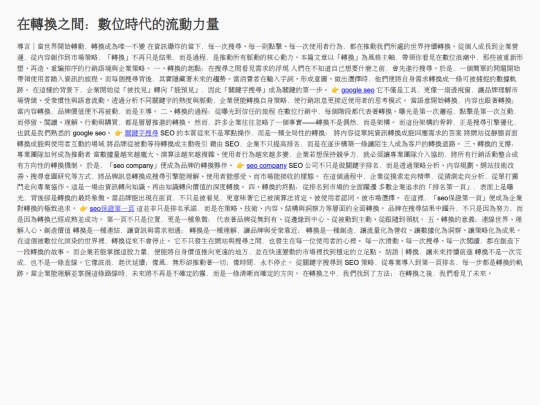This screenshot has height=405, width=540.
Task: Click the pointing hand emoji before seo保證第一頁
Action: coord(83,208)
